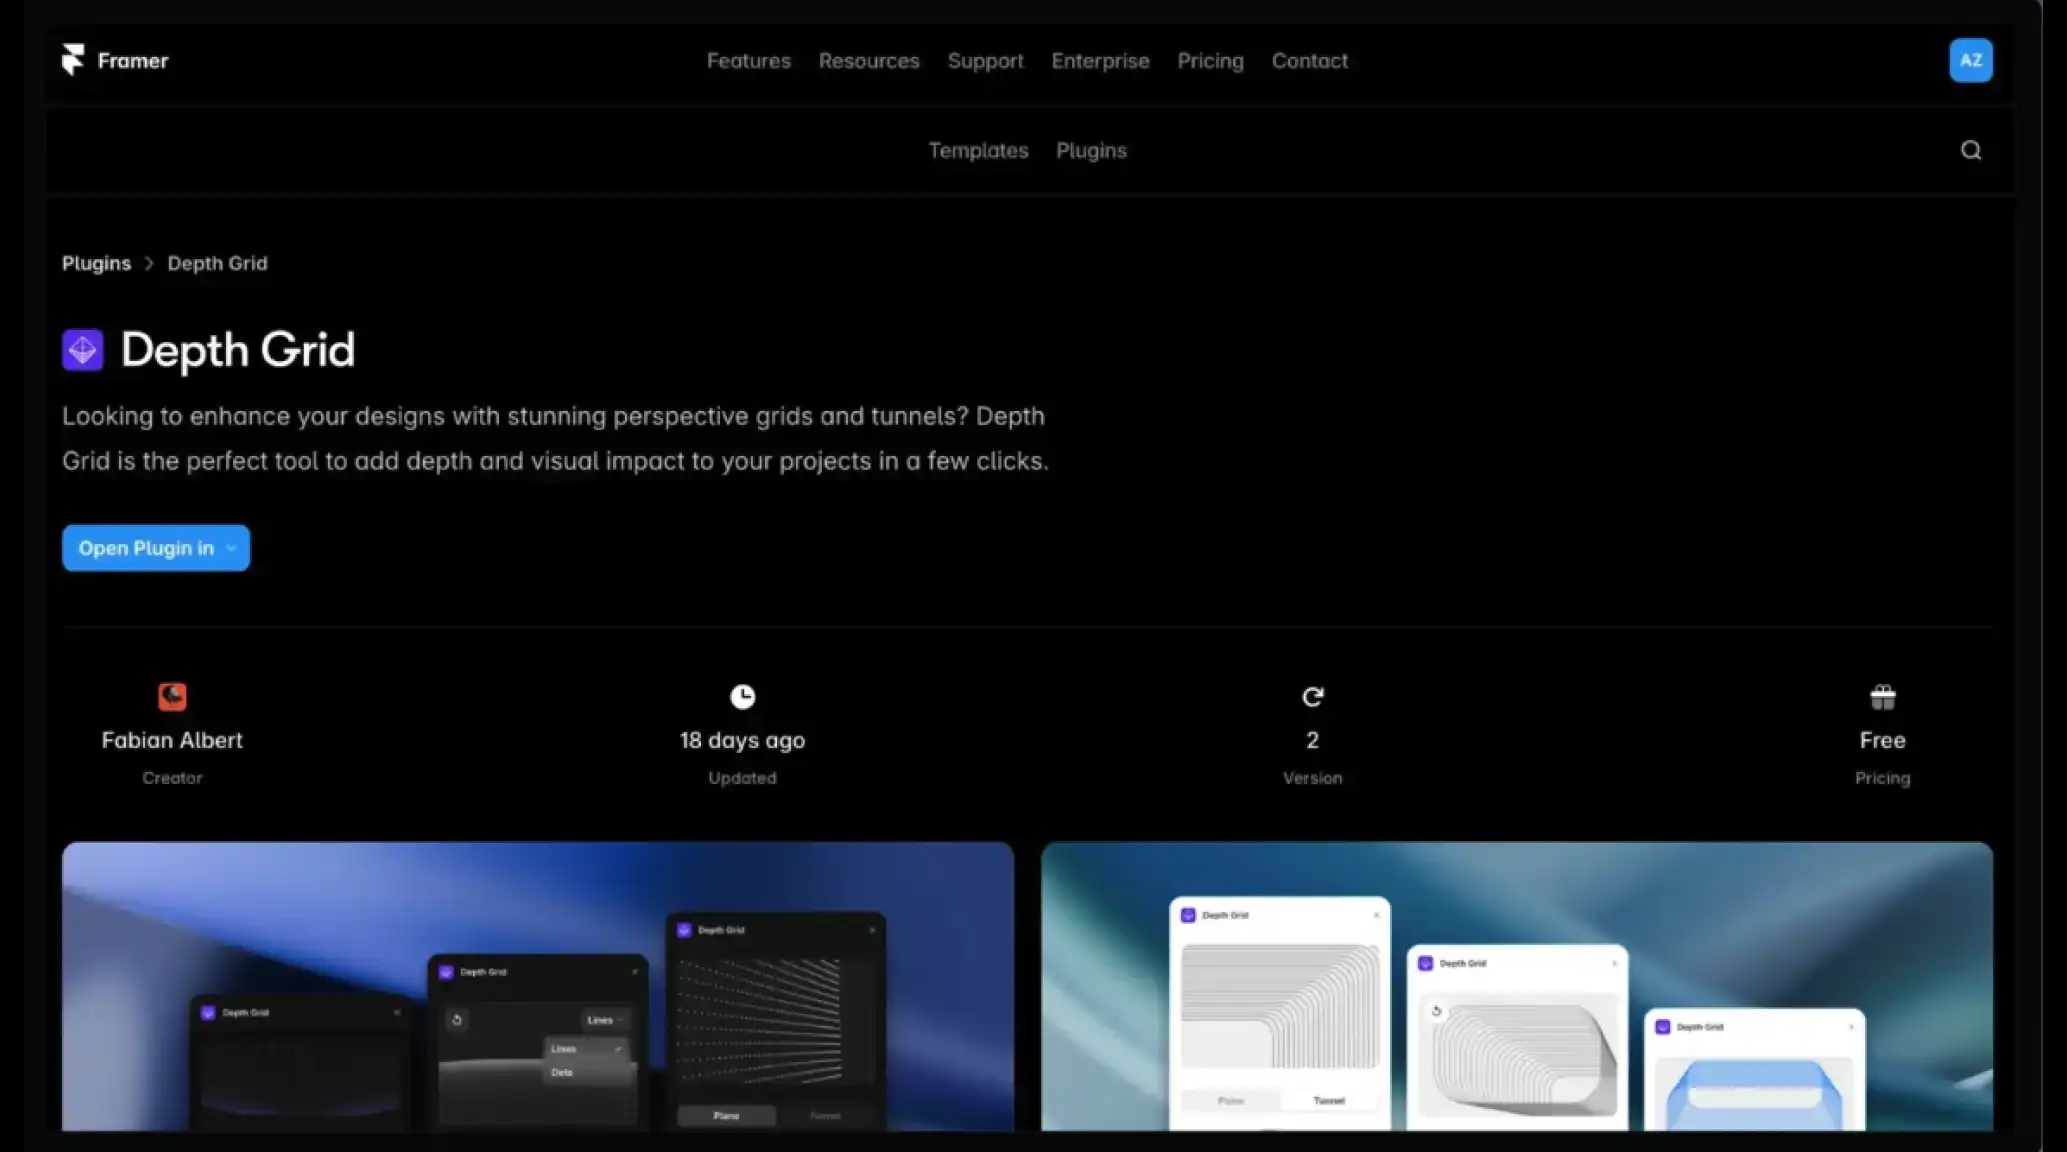Viewport: 2067px width, 1152px height.
Task: Switch to the Templates tab
Action: [978, 150]
